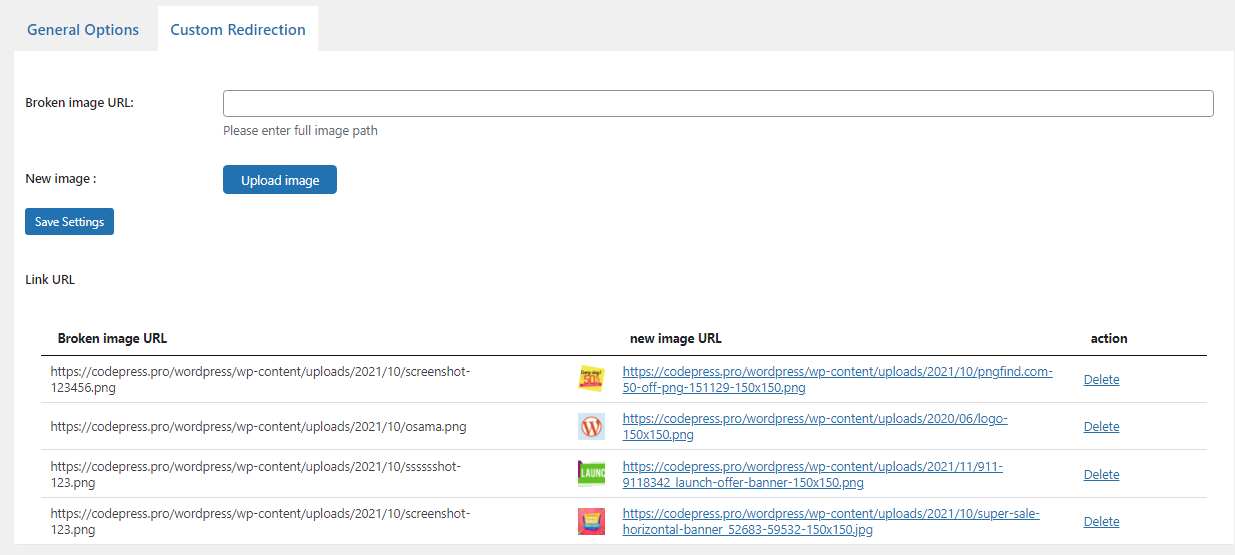Click the WordPress logo thumbnail

(591, 427)
